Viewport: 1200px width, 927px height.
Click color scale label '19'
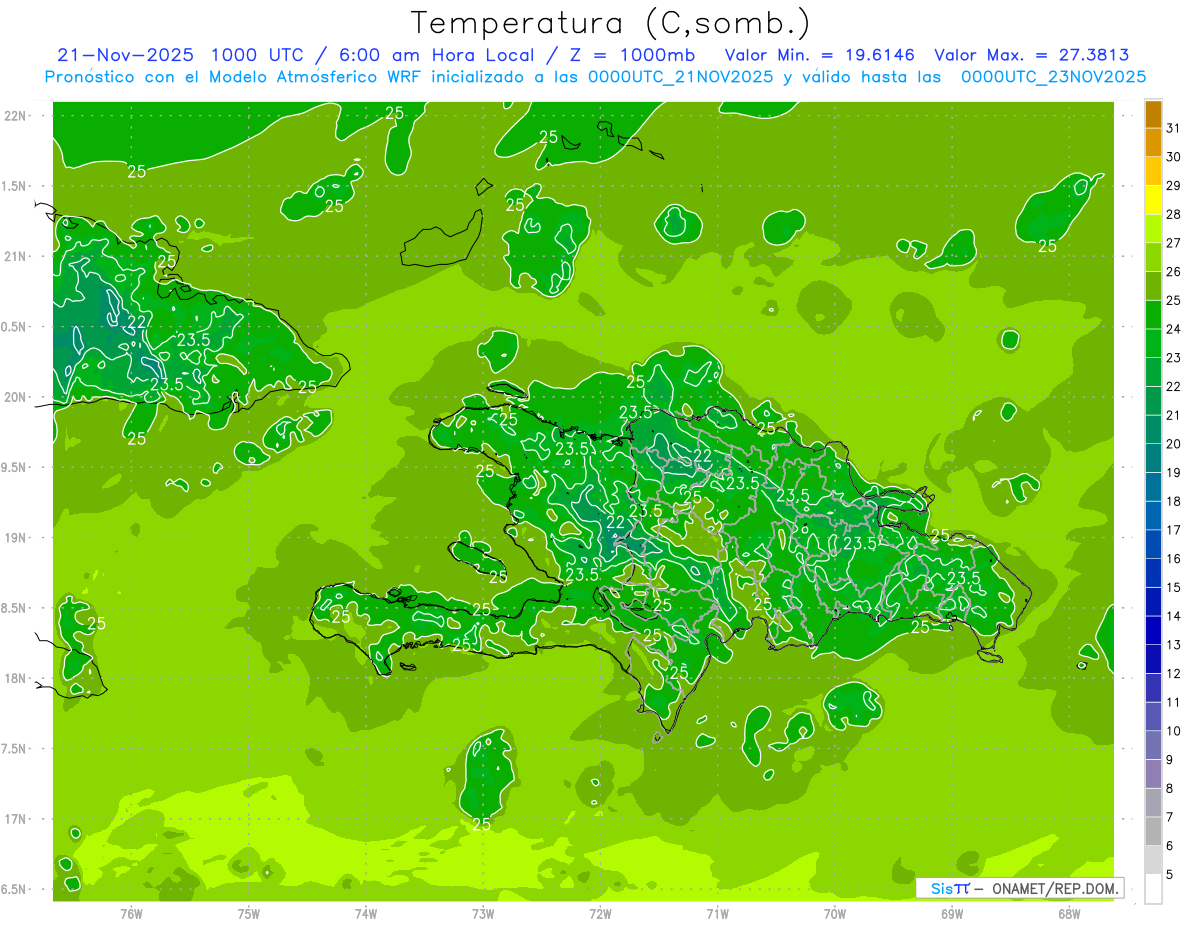(1174, 472)
